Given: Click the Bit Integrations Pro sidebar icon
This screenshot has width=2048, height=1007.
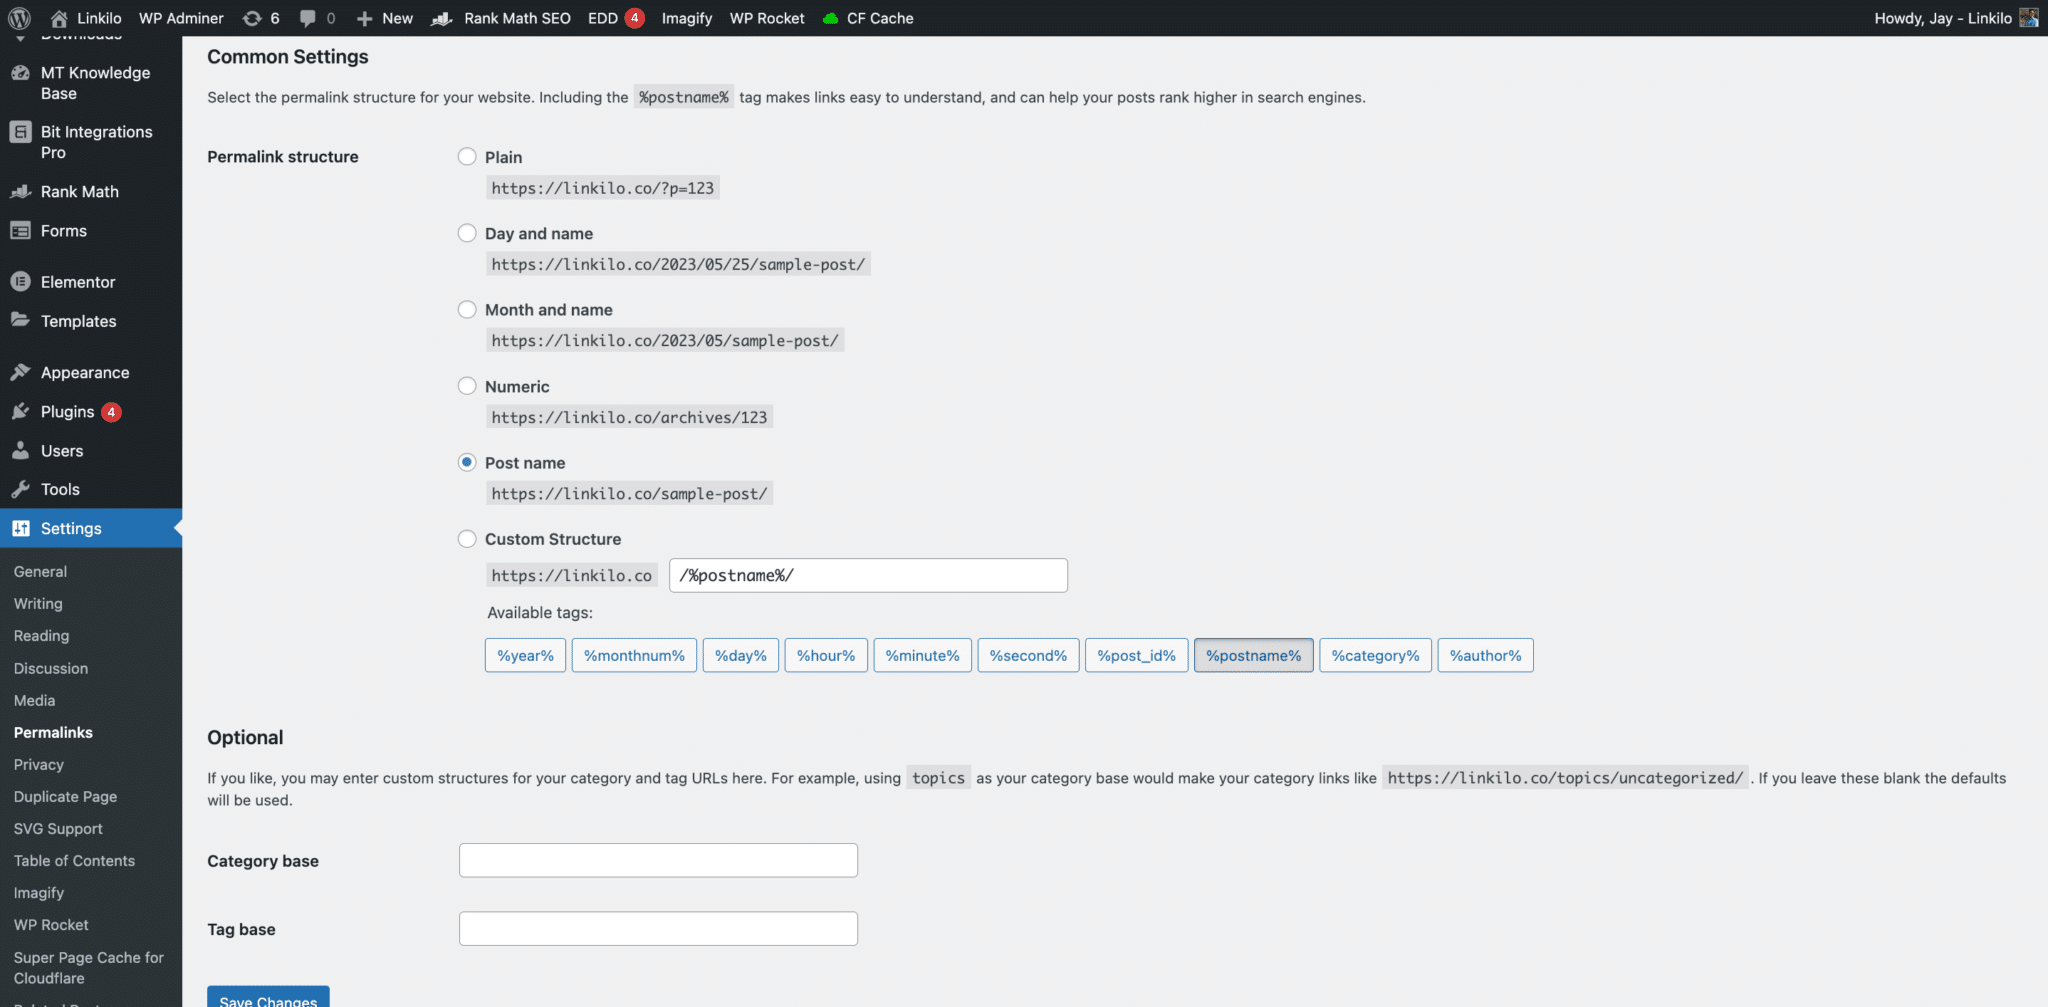Looking at the screenshot, I should click(x=20, y=132).
